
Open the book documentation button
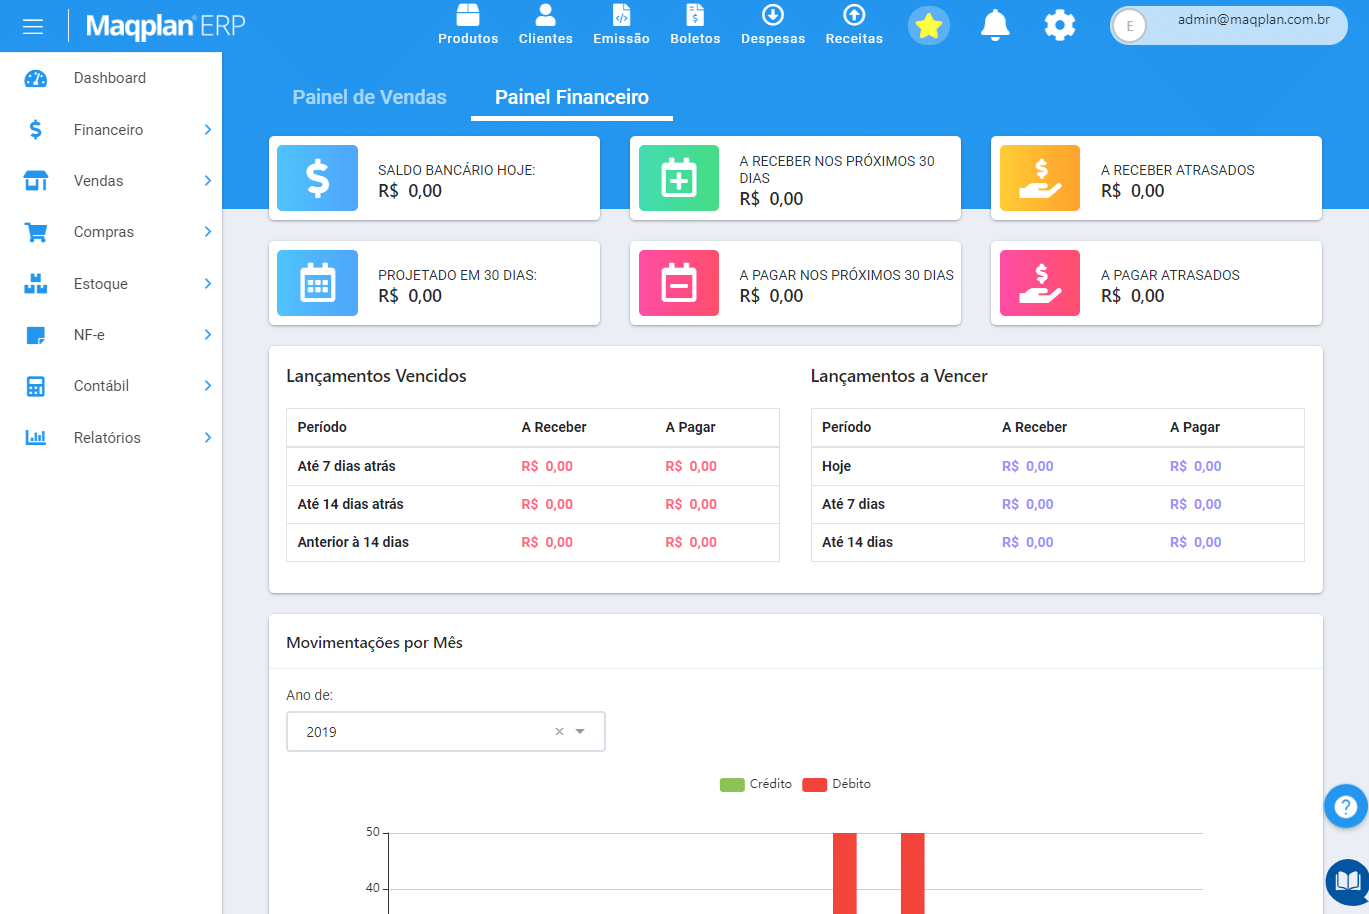(x=1347, y=881)
